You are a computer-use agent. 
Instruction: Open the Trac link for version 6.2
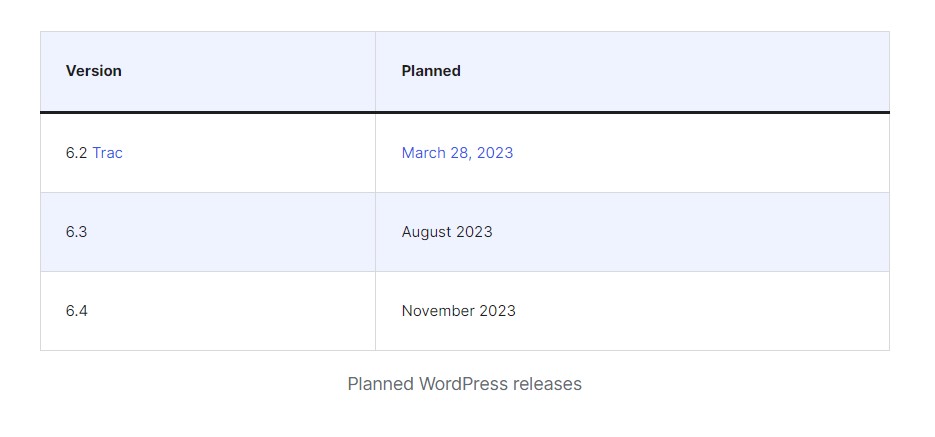(x=107, y=153)
